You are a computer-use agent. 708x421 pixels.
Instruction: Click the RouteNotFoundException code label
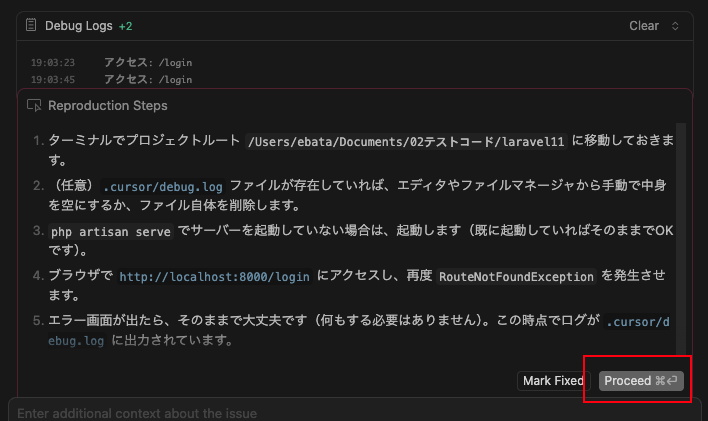(x=518, y=276)
